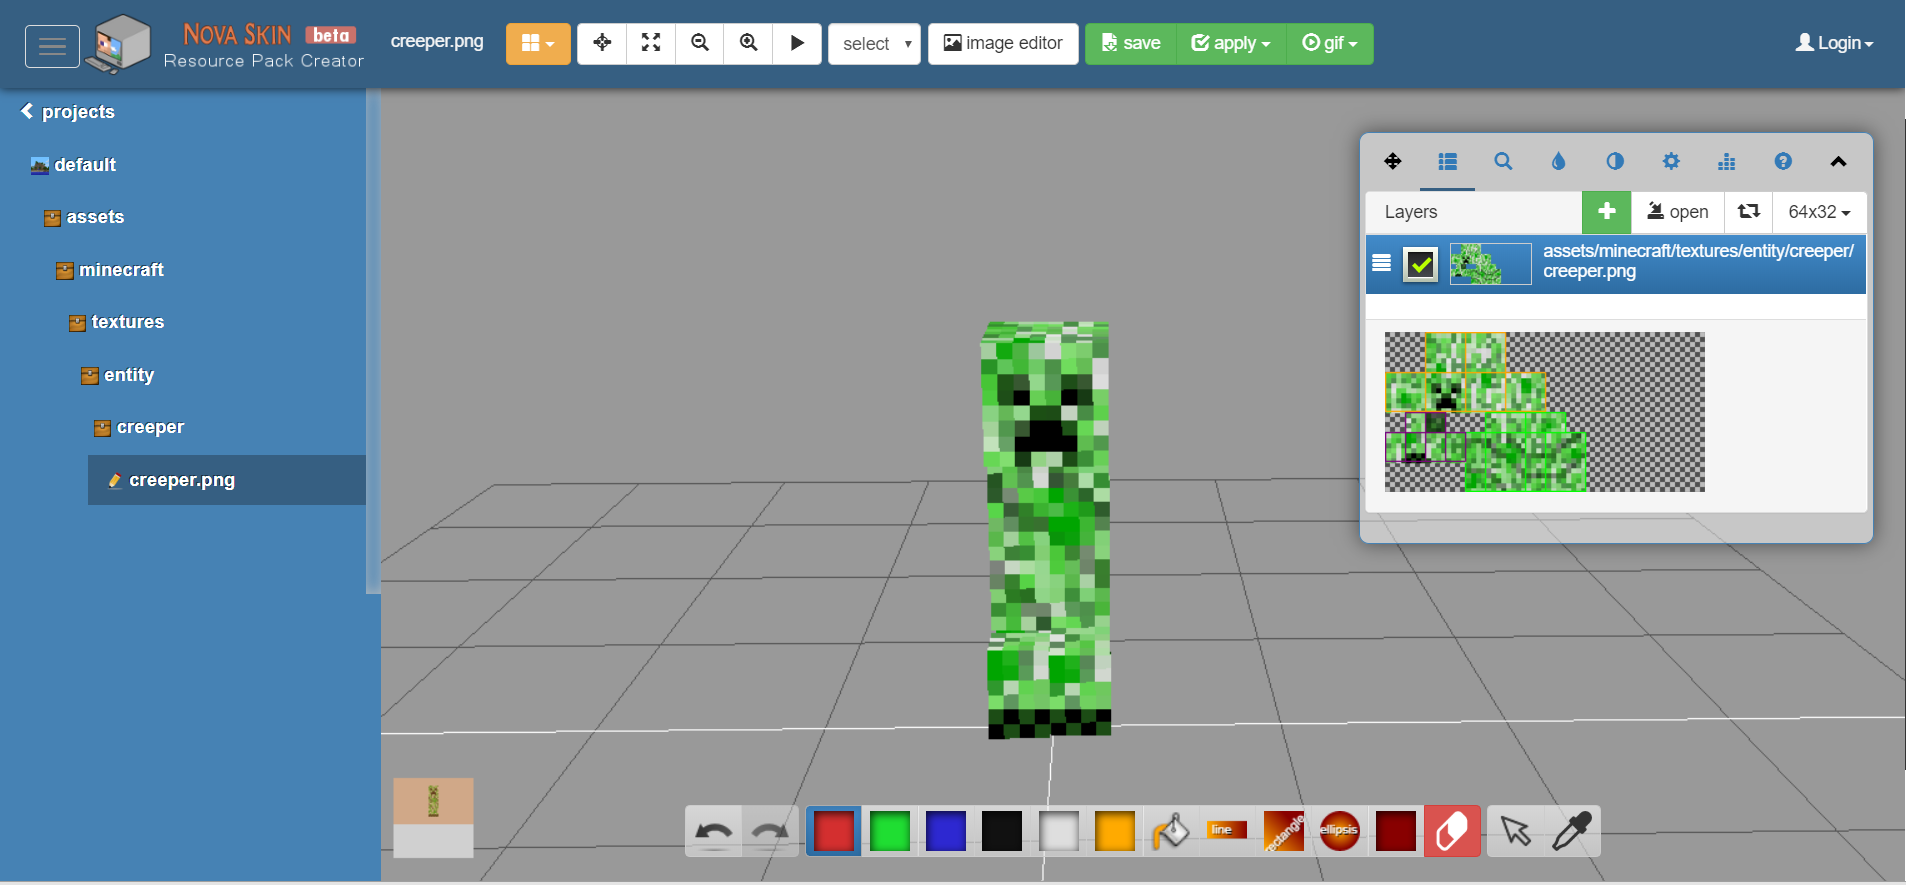Pick the red color swatch
This screenshot has width=1906, height=885.
tap(833, 831)
